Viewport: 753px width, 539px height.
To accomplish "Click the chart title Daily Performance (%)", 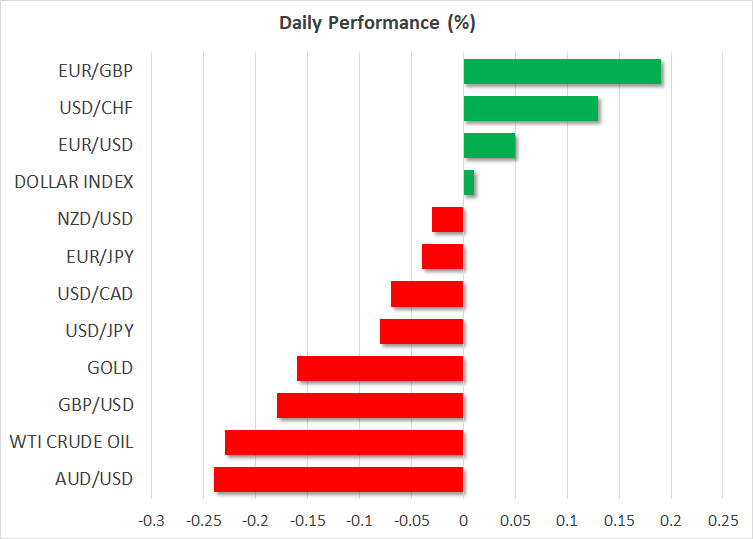I will (x=376, y=20).
